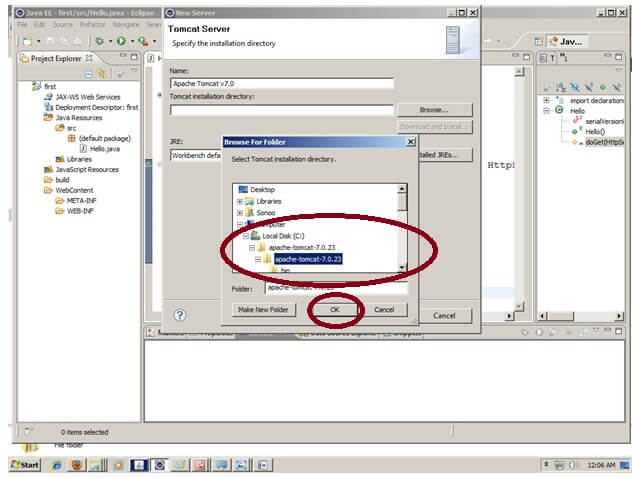This screenshot has width=640, height=479.
Task: Switch to the Java EE perspective button
Action: [567, 42]
